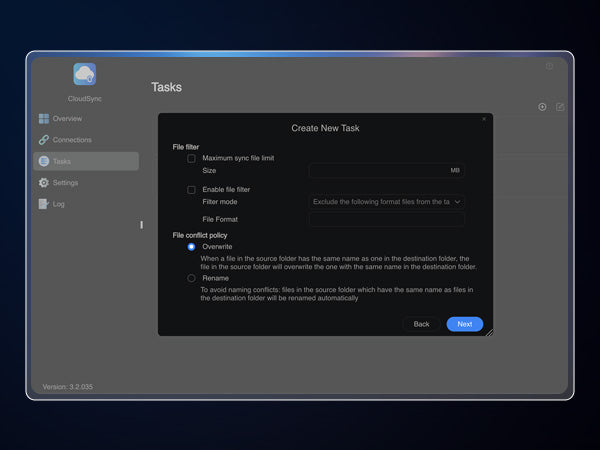
Task: Click the edit task pencil icon
Action: click(560, 107)
